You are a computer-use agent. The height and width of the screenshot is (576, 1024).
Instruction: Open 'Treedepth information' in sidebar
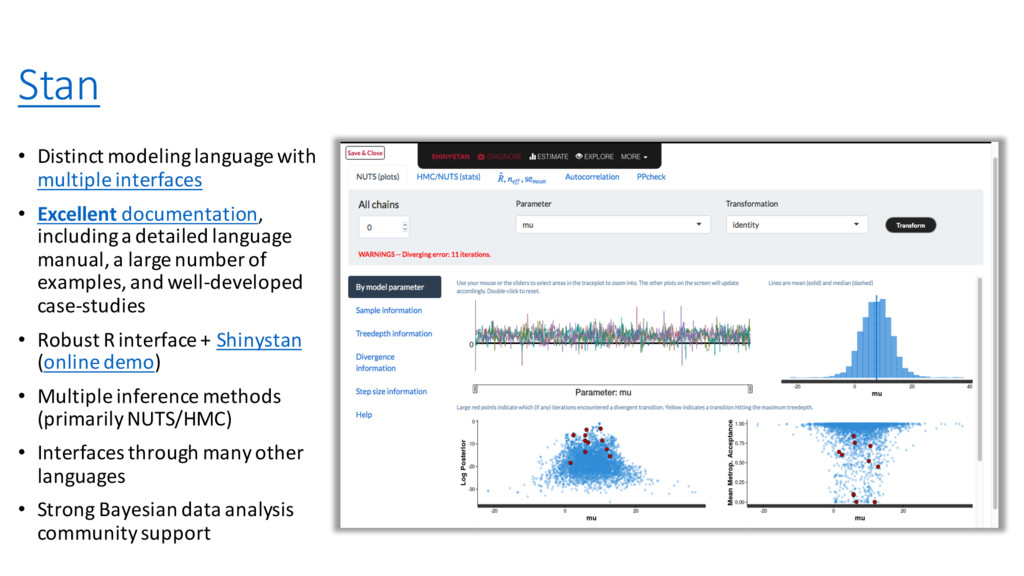[x=394, y=334]
